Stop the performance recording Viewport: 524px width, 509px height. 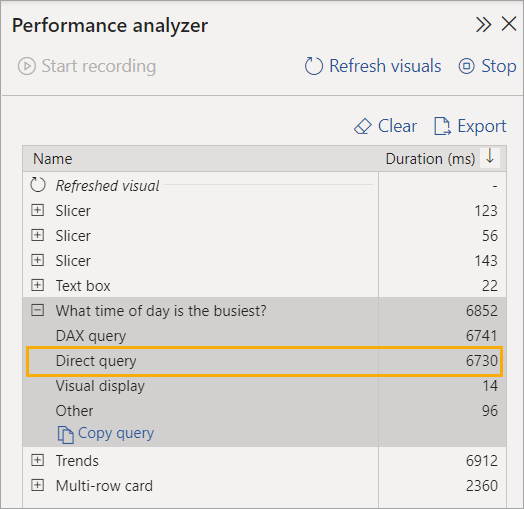(488, 66)
